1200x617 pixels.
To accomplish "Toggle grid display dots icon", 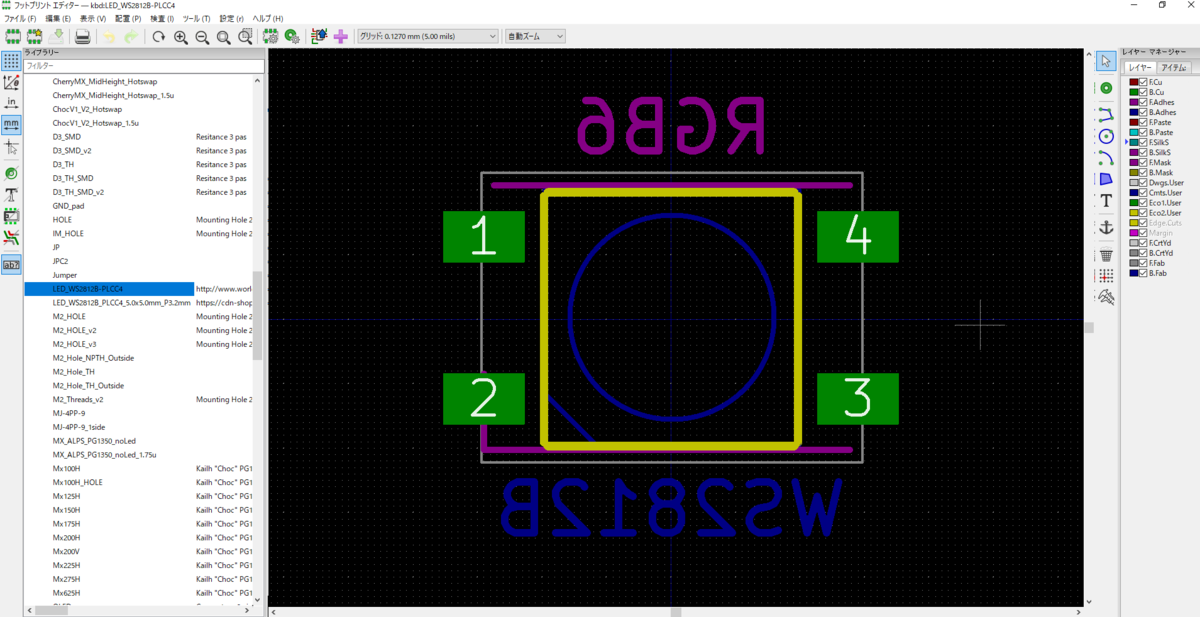I will [11, 61].
